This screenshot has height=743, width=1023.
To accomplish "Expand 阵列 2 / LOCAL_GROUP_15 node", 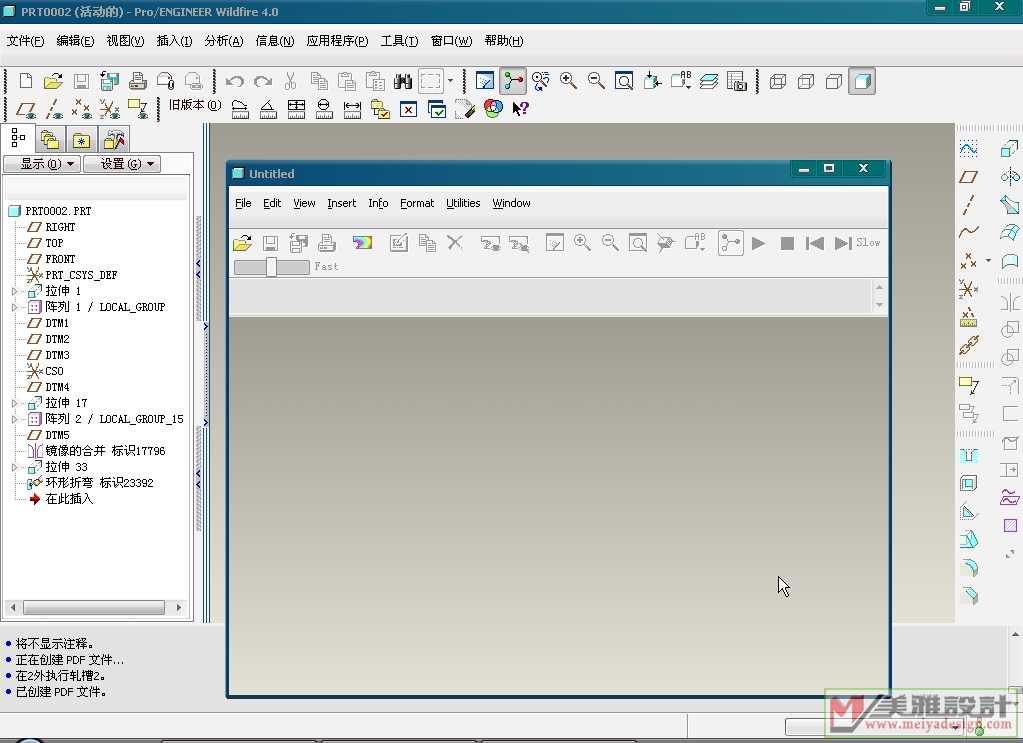I will coord(14,419).
